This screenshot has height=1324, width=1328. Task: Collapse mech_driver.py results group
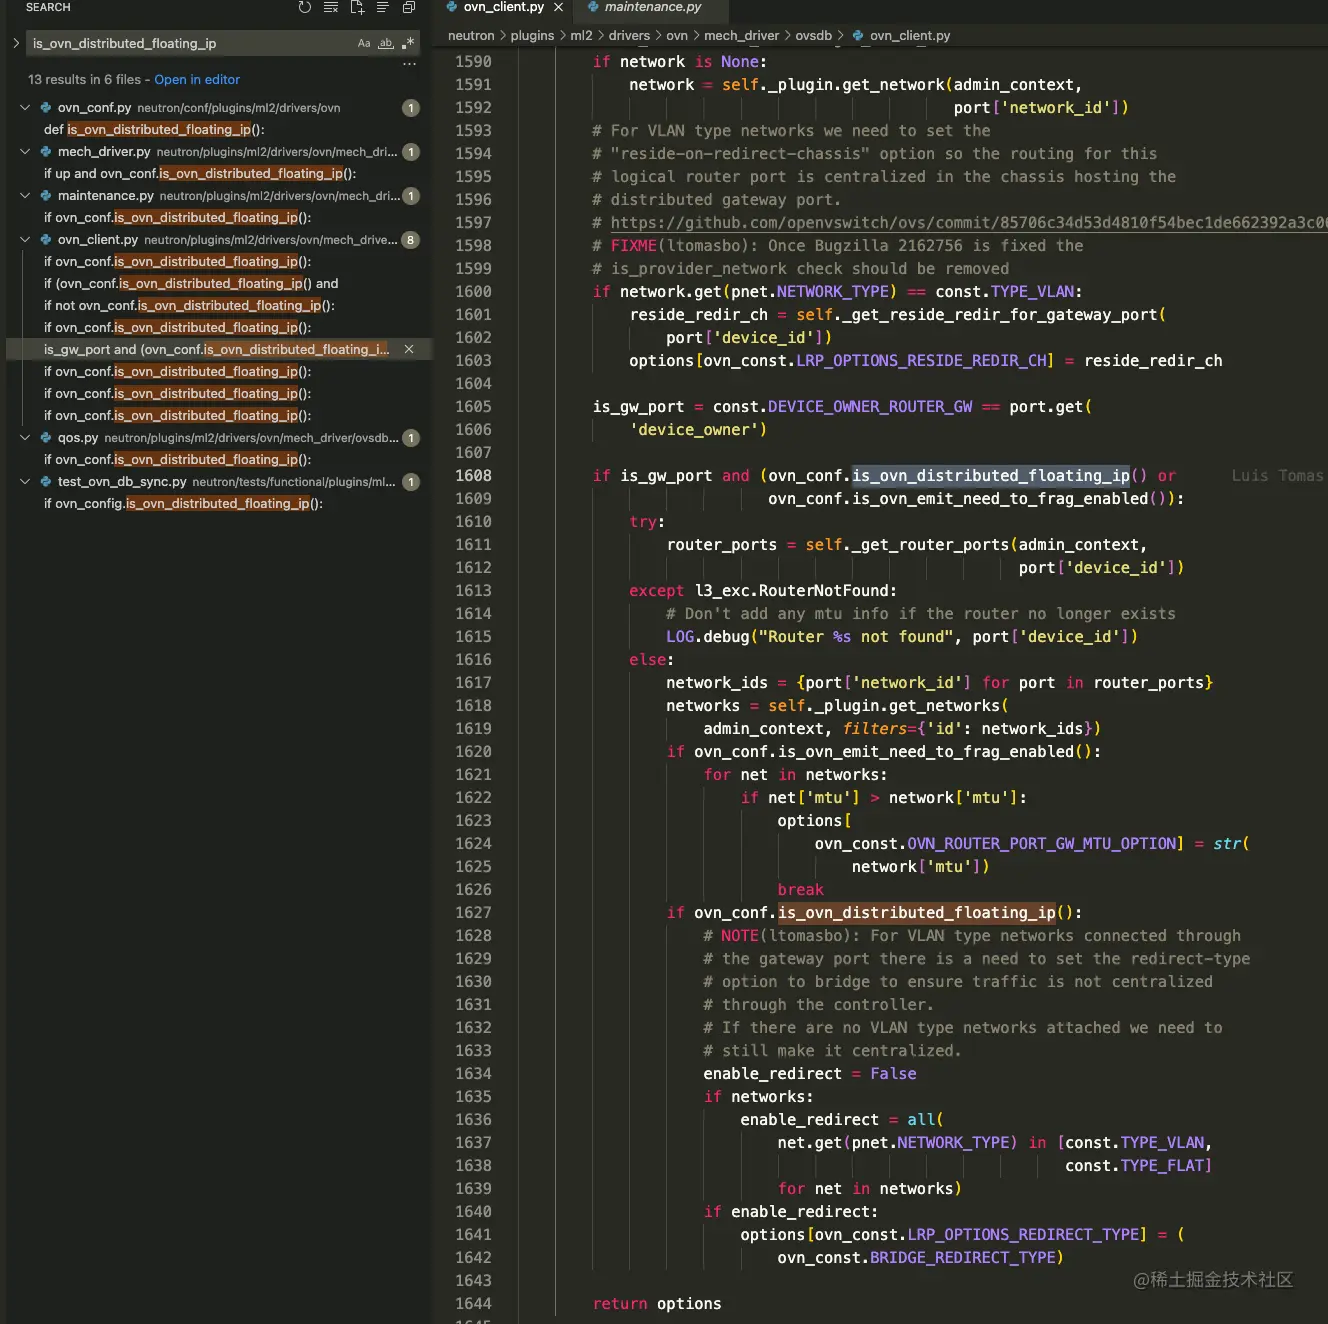[x=25, y=151]
